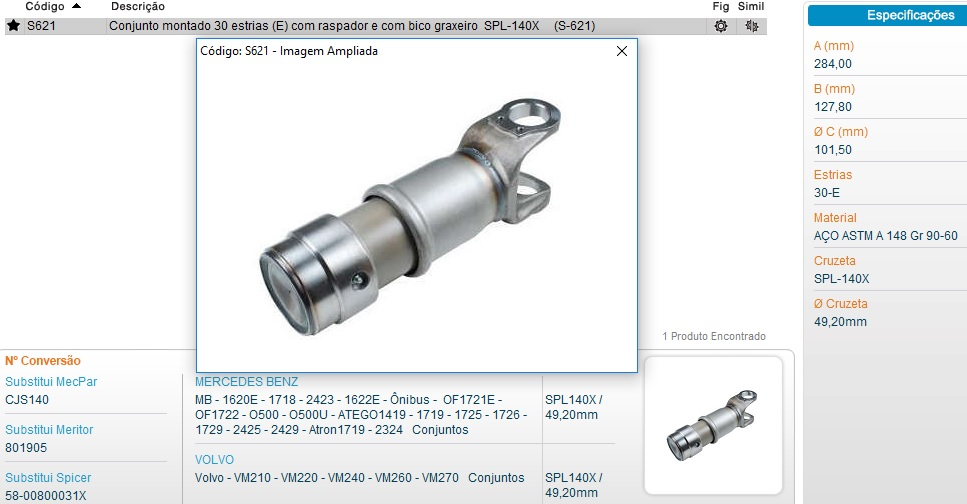Click the MERCEDES BENZ heading
The width and height of the screenshot is (967, 504).
click(x=246, y=382)
